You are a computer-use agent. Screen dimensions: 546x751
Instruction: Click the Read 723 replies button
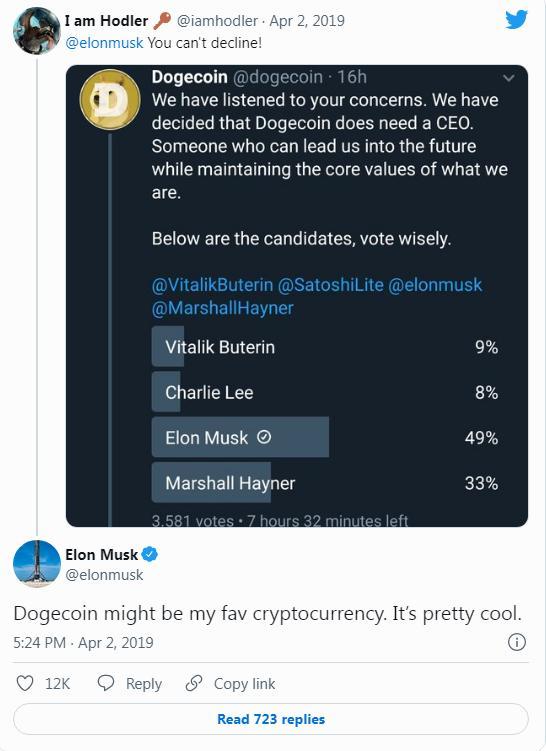pos(271,719)
